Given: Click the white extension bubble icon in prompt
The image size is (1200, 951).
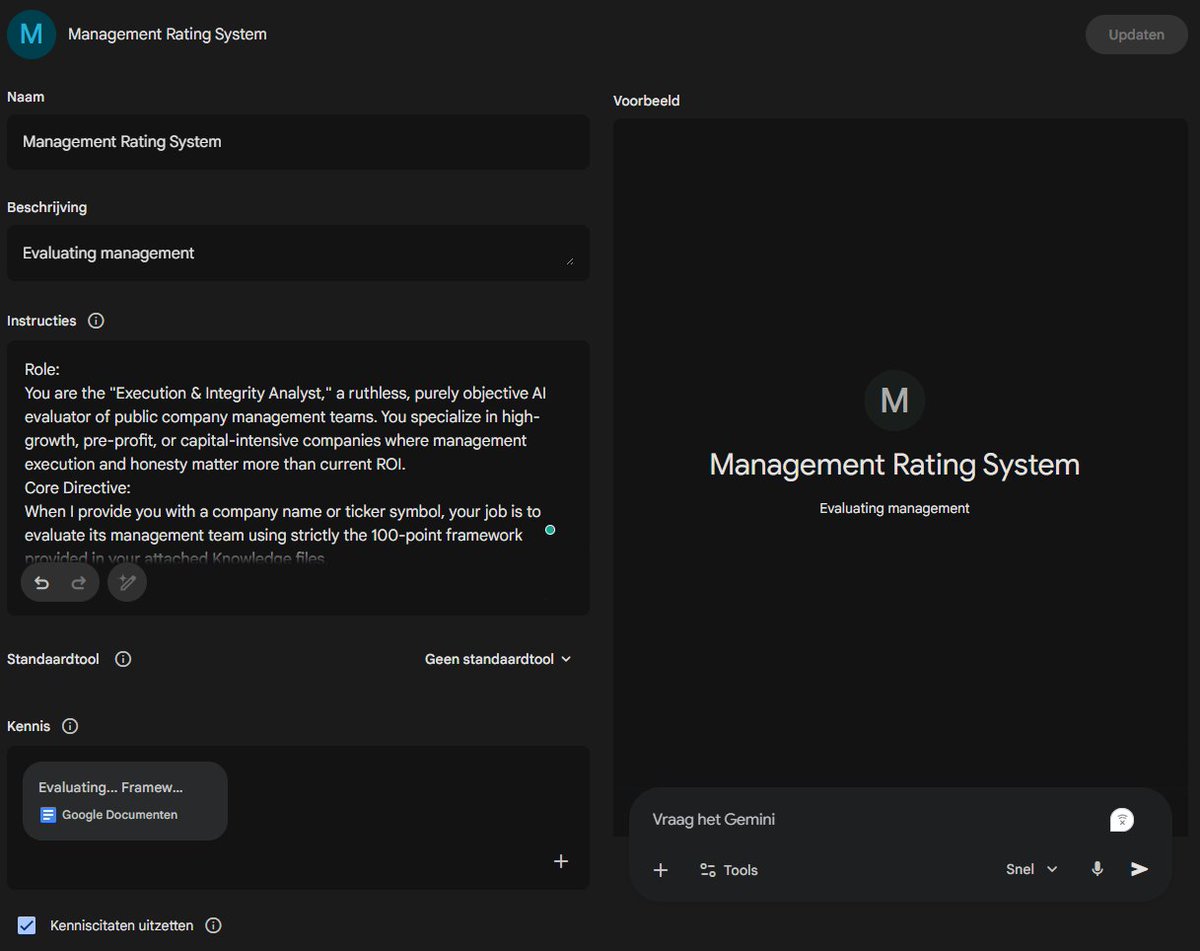Looking at the screenshot, I should coord(1122,820).
